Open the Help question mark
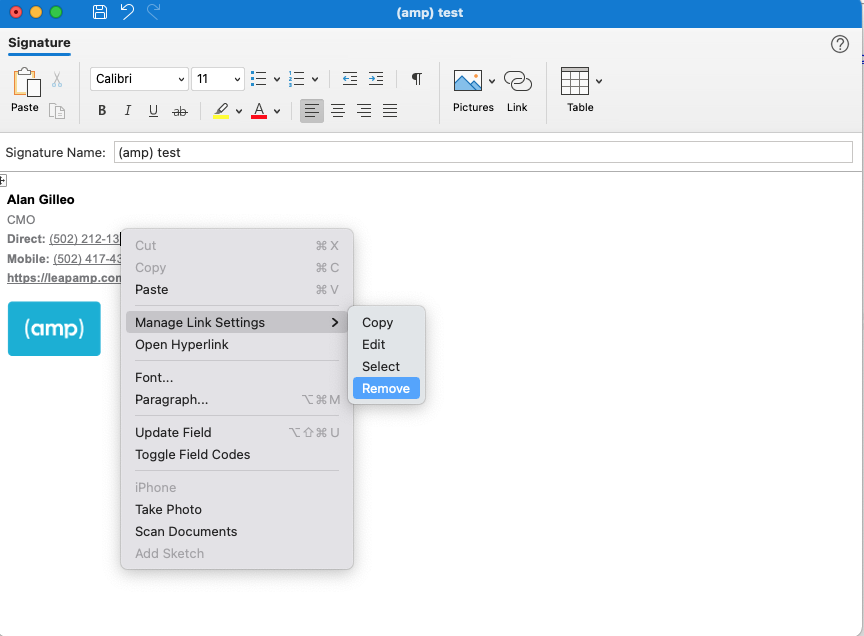Image resolution: width=864 pixels, height=636 pixels. tap(840, 44)
